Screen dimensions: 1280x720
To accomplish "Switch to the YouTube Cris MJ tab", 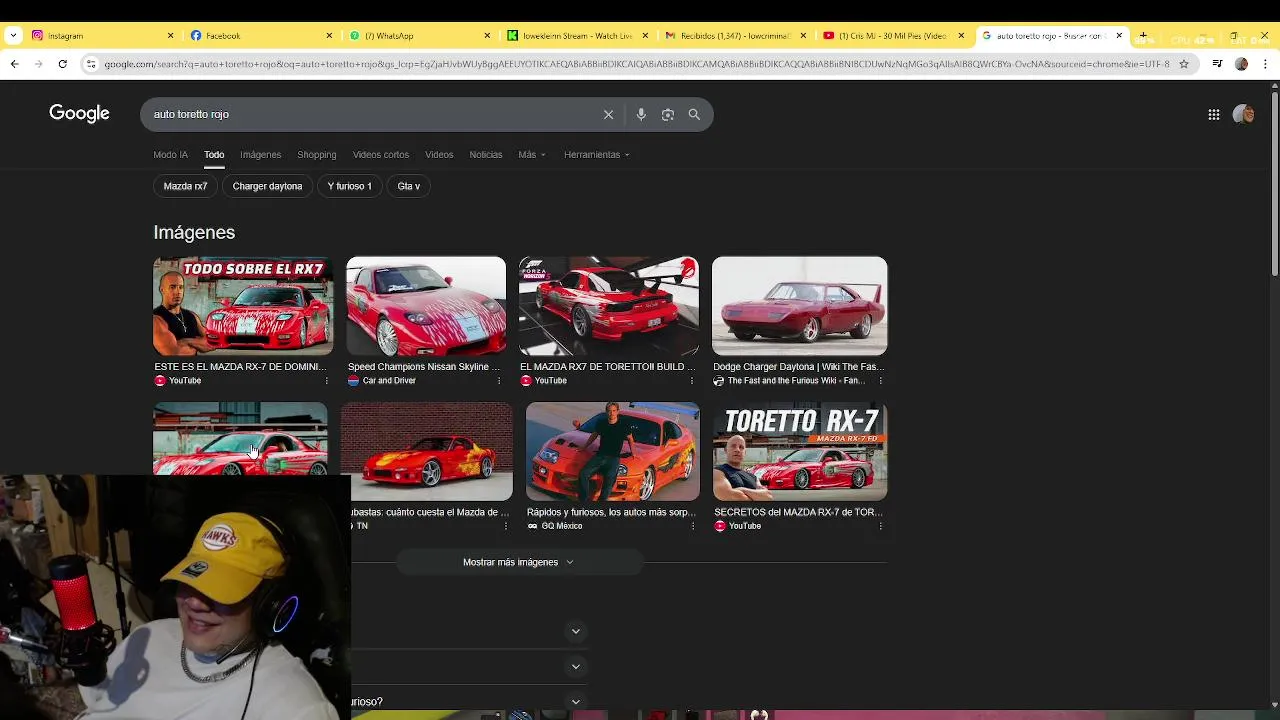I will pyautogui.click(x=893, y=36).
